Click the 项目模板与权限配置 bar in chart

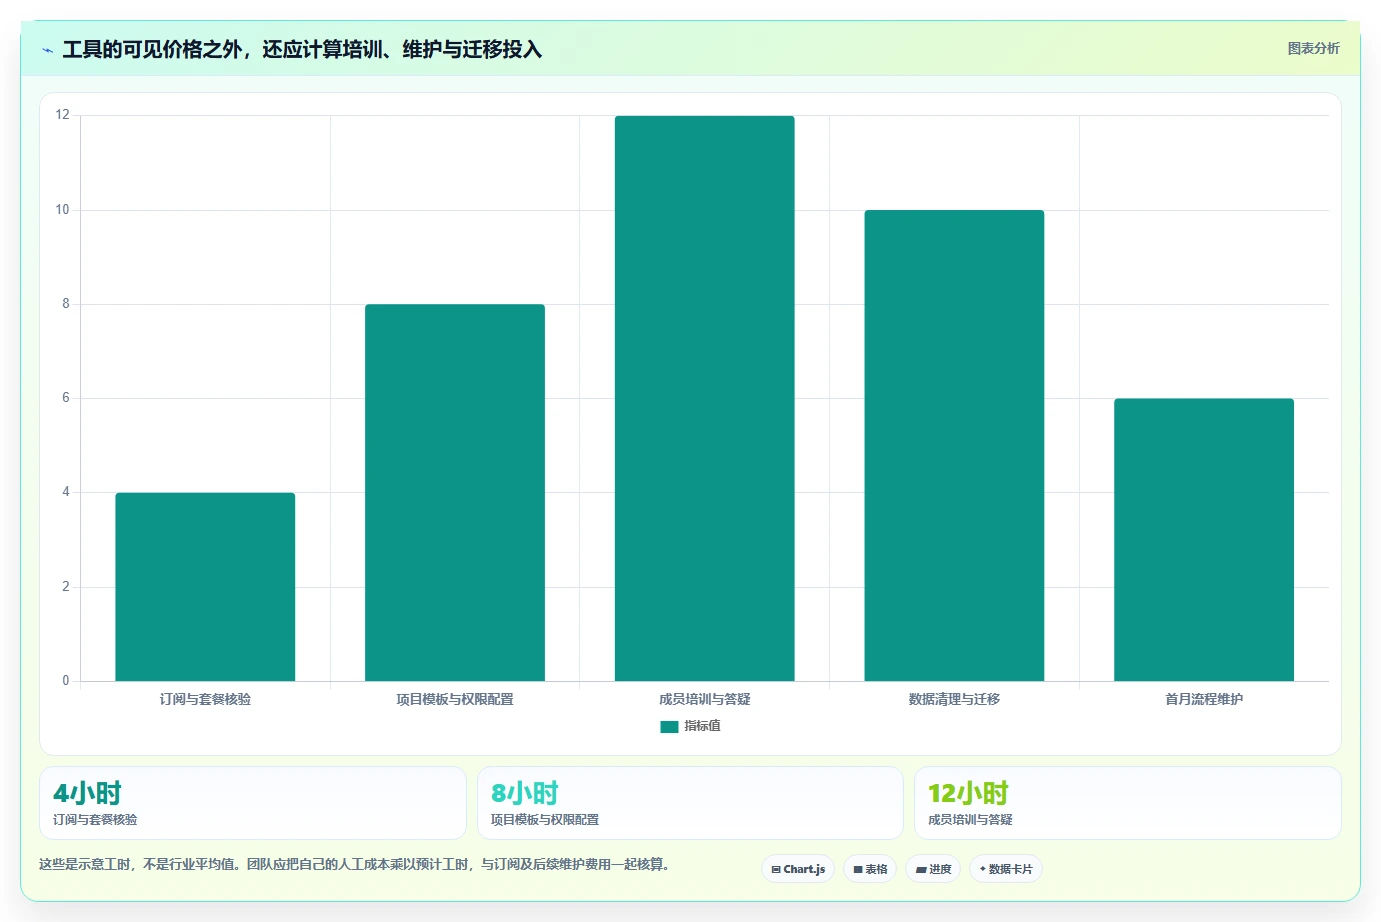click(x=455, y=493)
